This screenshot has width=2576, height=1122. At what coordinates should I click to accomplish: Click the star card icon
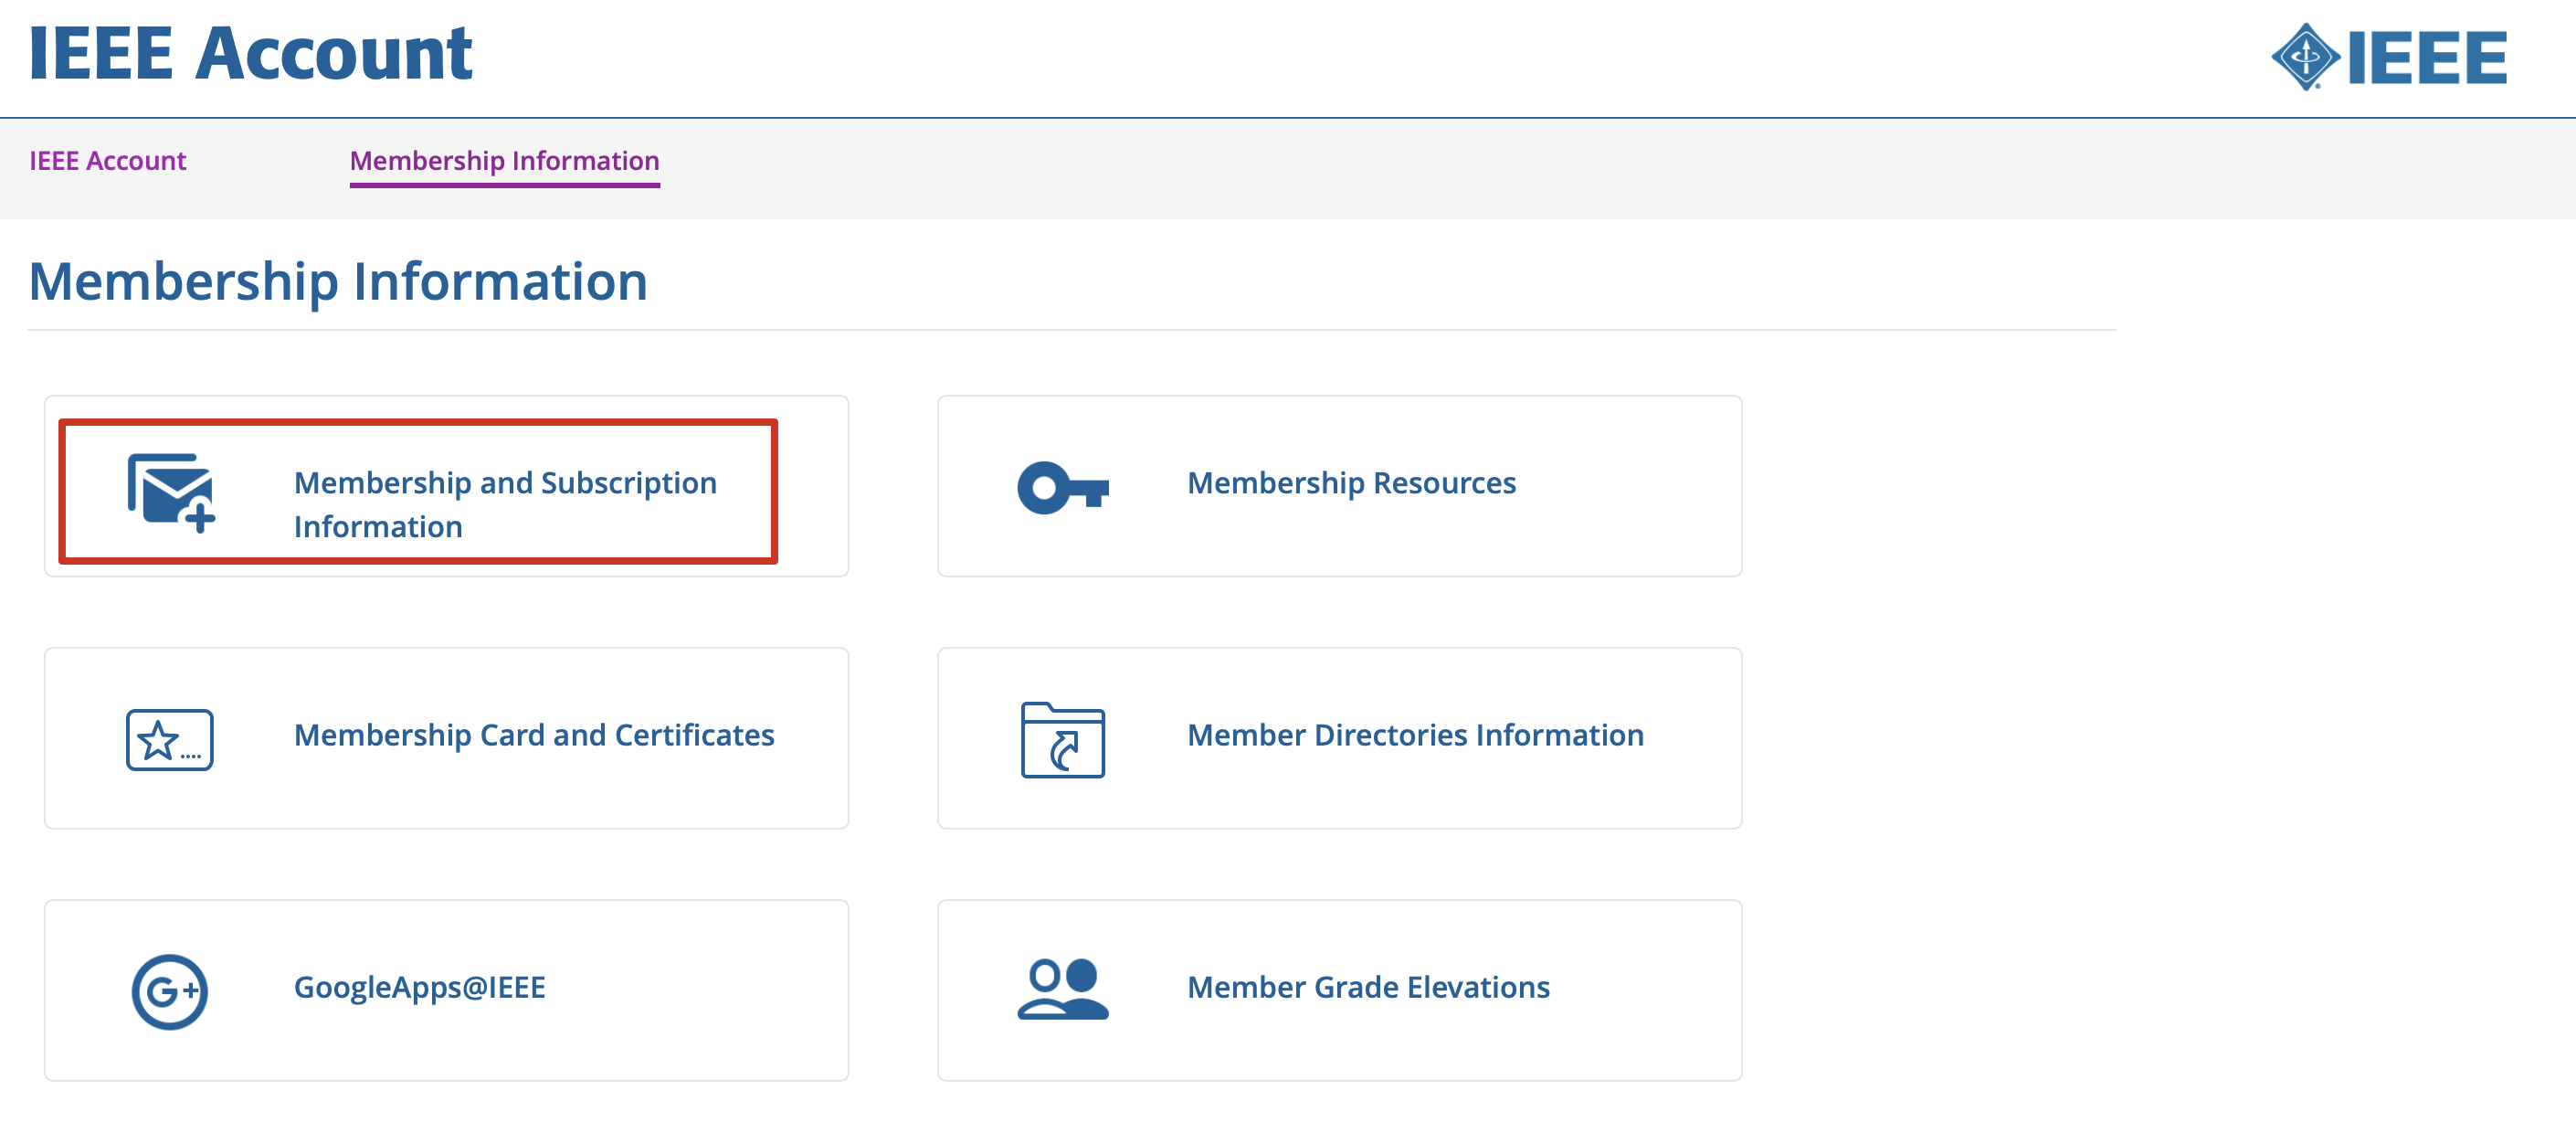click(170, 740)
